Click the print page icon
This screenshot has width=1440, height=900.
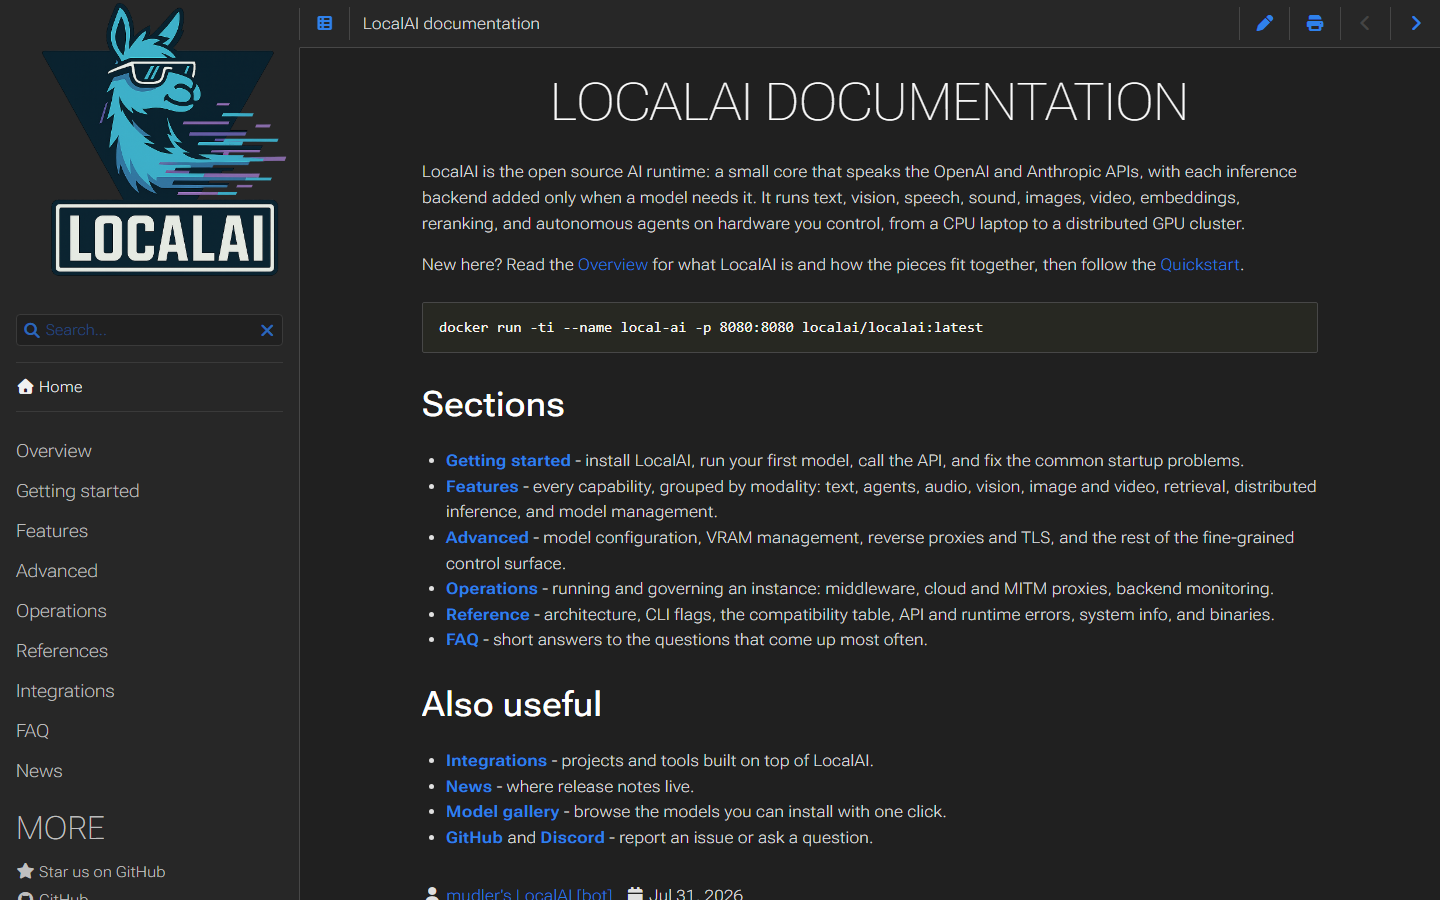[x=1315, y=23]
